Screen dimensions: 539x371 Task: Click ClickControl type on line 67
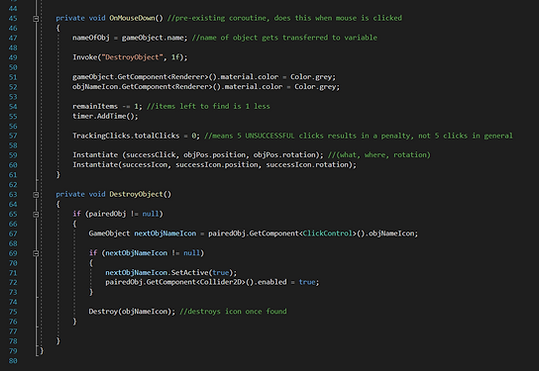click(328, 233)
